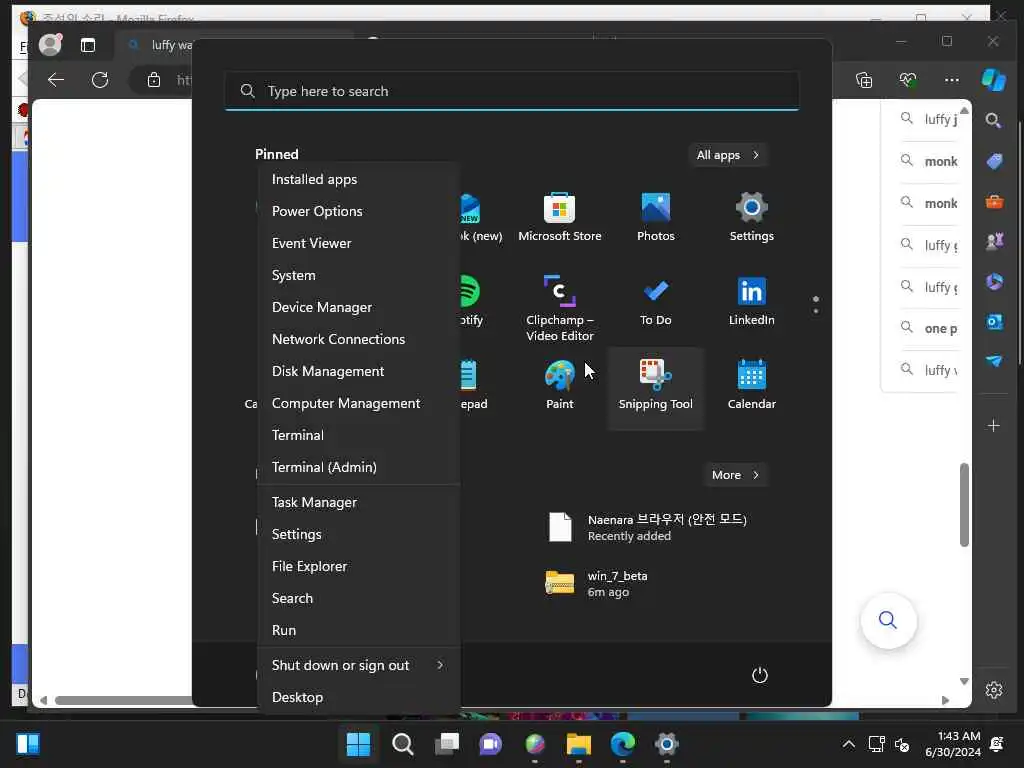Switch to Microsoft Edge on taskbar

pos(622,744)
